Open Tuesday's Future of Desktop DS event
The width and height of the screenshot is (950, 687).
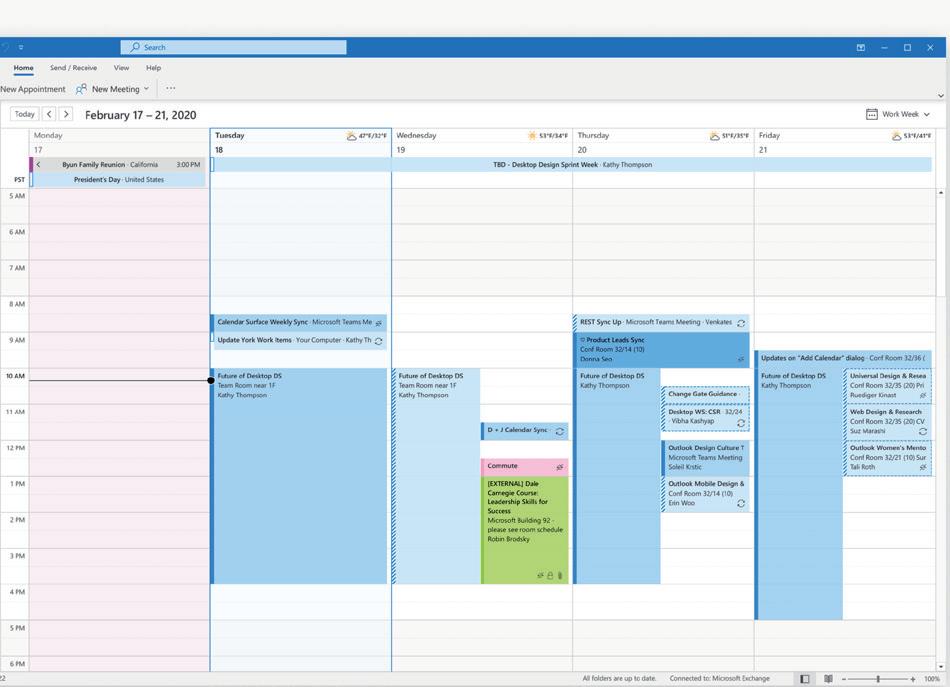pyautogui.click(x=299, y=476)
